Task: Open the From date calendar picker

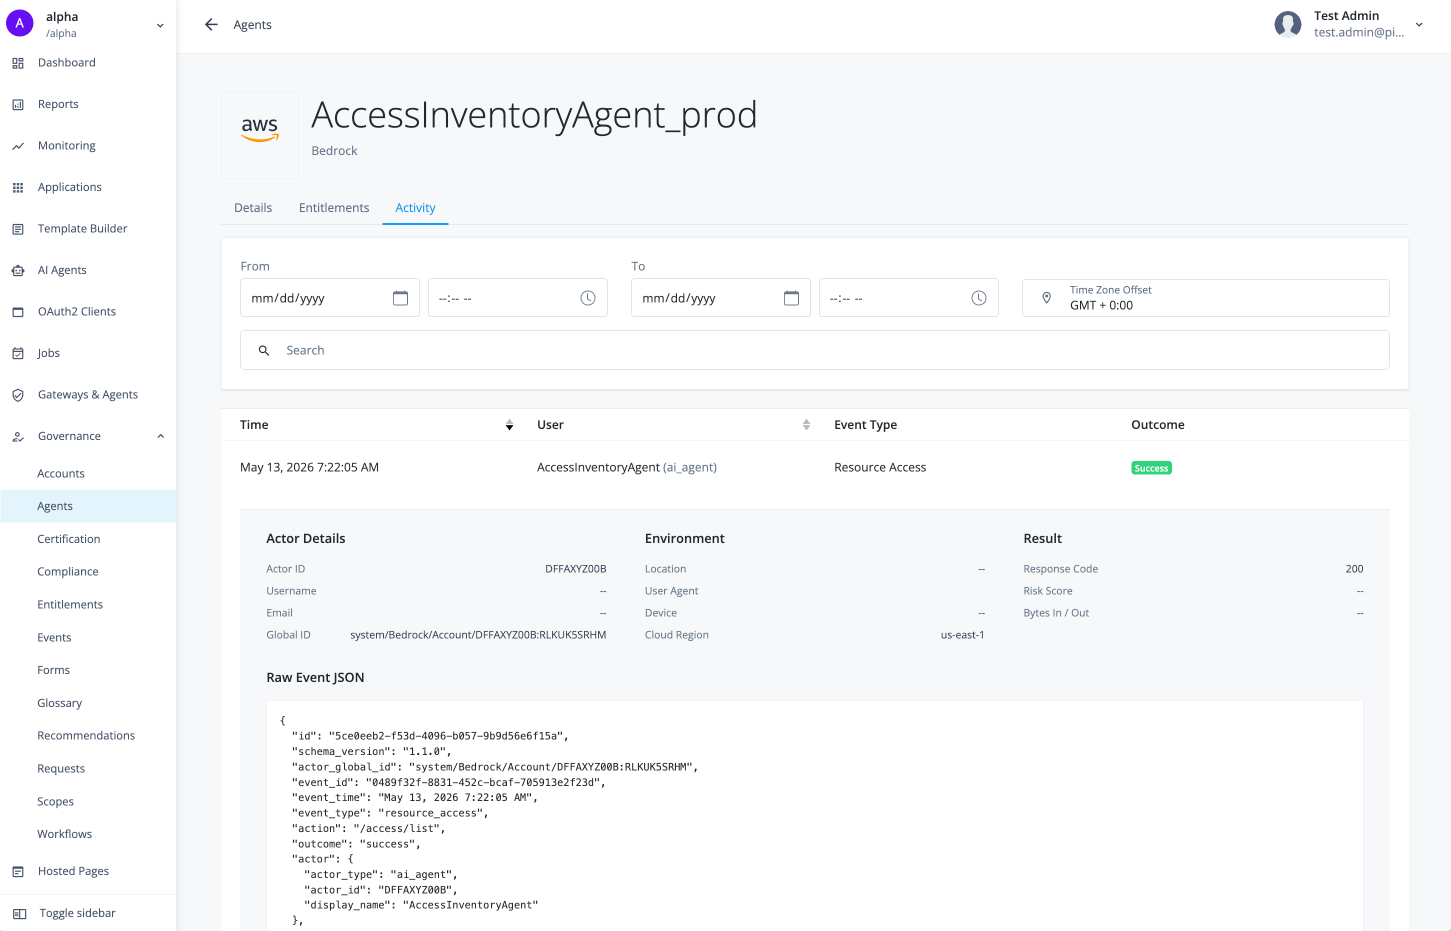Action: point(401,298)
